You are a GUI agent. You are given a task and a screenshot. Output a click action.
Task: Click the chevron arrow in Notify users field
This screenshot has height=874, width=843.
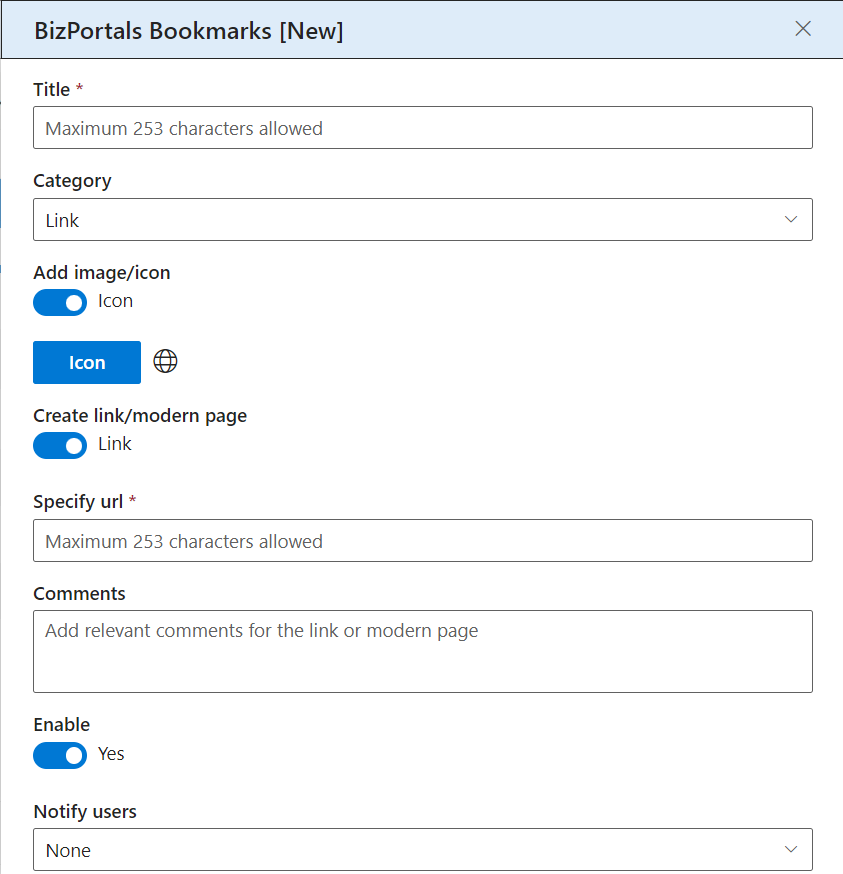click(791, 849)
